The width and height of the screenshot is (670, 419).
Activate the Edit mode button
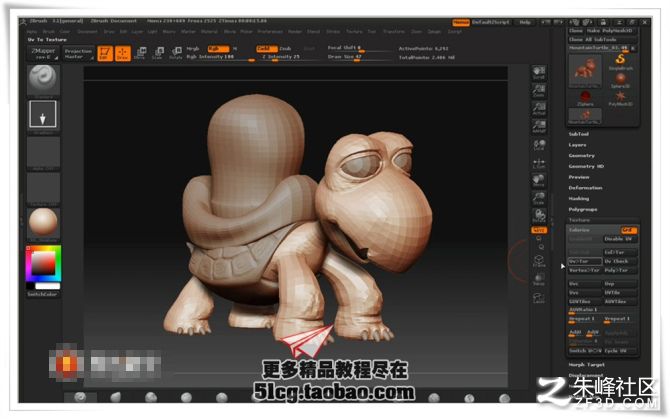tap(105, 53)
